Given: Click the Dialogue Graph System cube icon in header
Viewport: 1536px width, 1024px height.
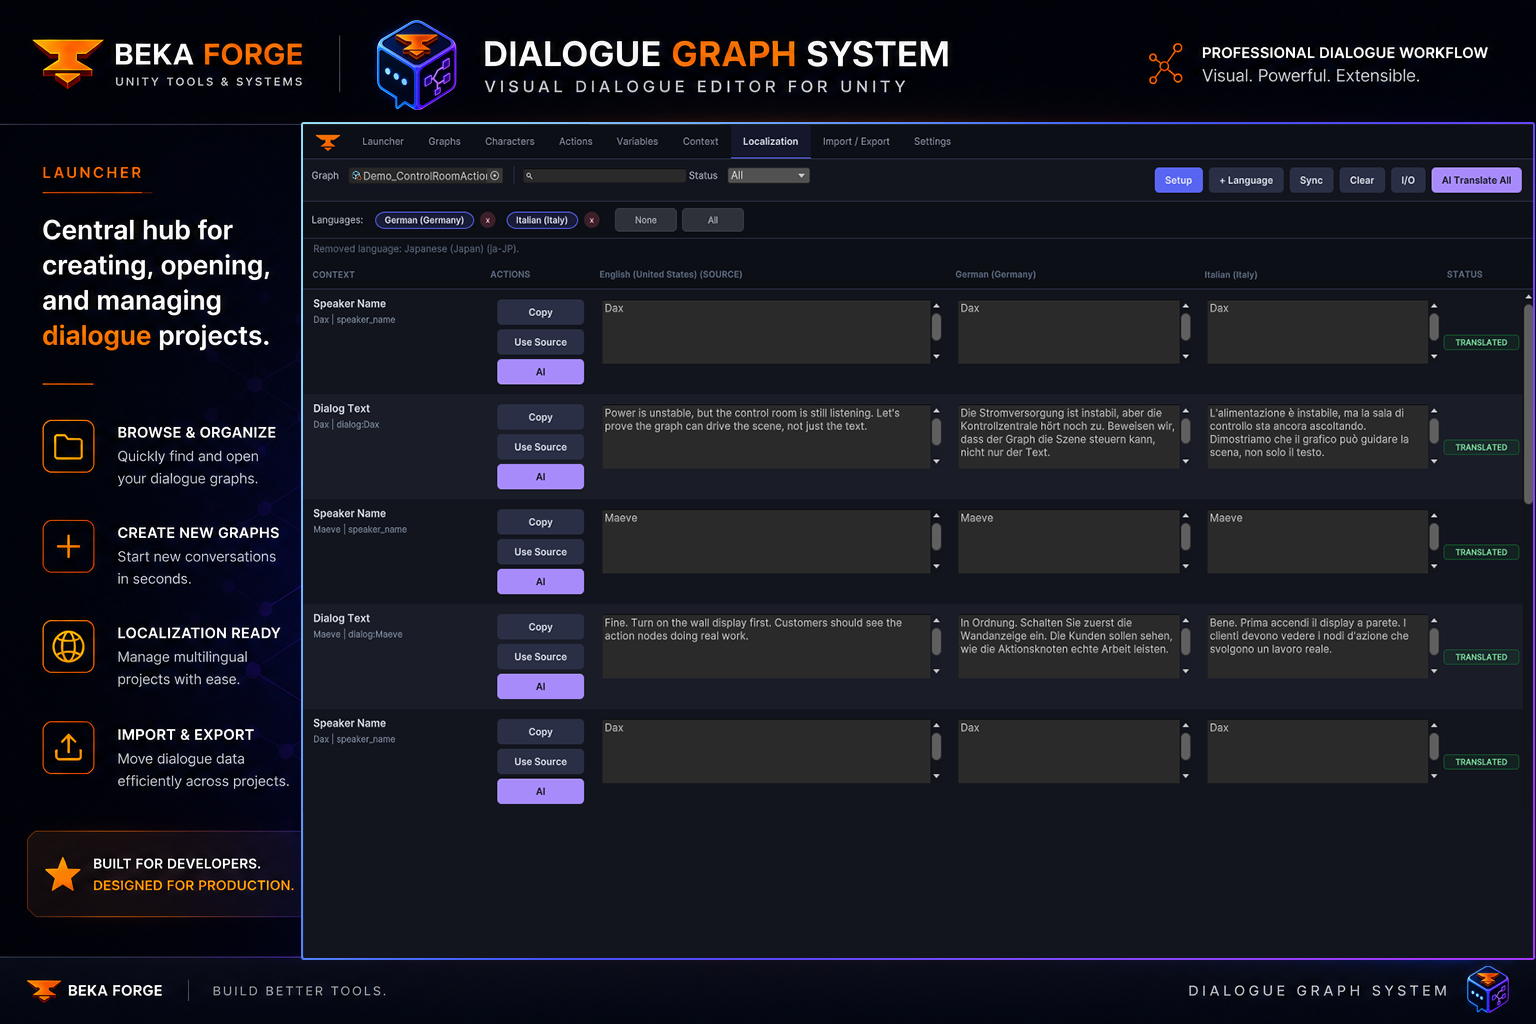Looking at the screenshot, I should [417, 65].
